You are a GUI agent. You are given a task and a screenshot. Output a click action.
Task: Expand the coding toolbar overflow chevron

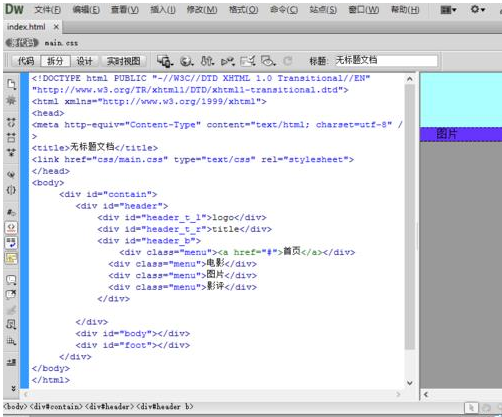(x=13, y=388)
